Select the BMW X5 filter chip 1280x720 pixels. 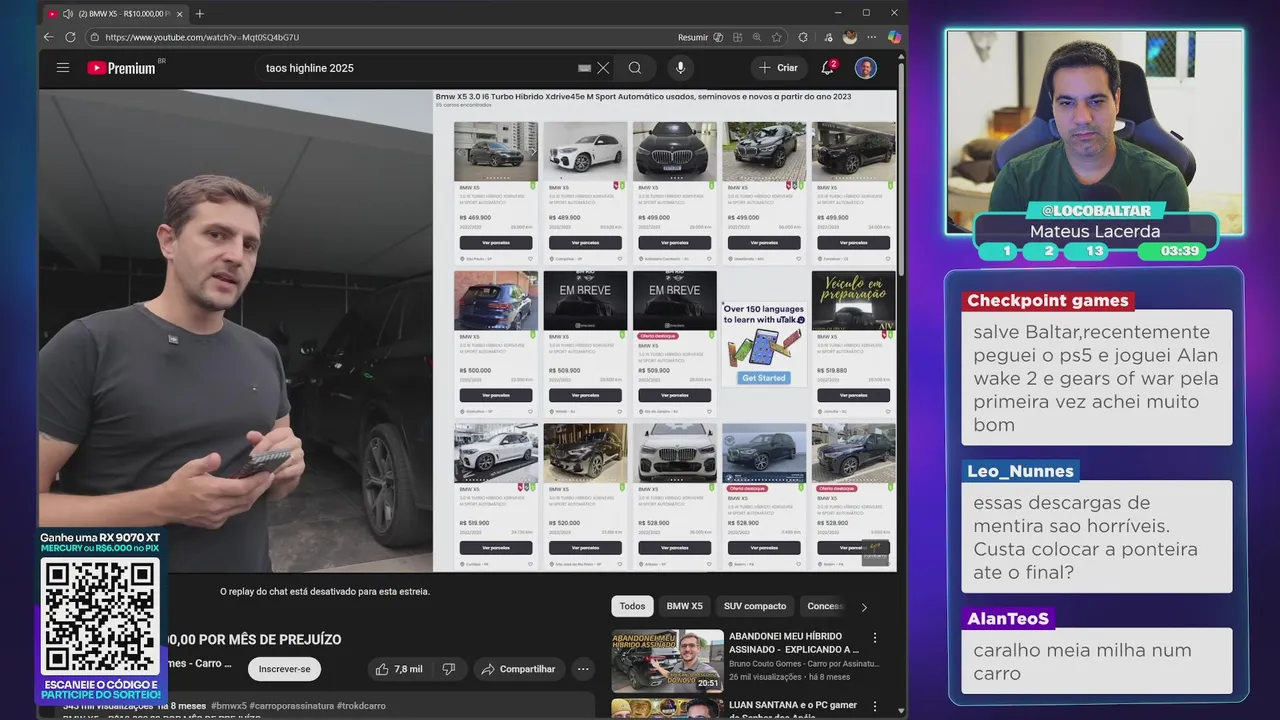tap(685, 606)
